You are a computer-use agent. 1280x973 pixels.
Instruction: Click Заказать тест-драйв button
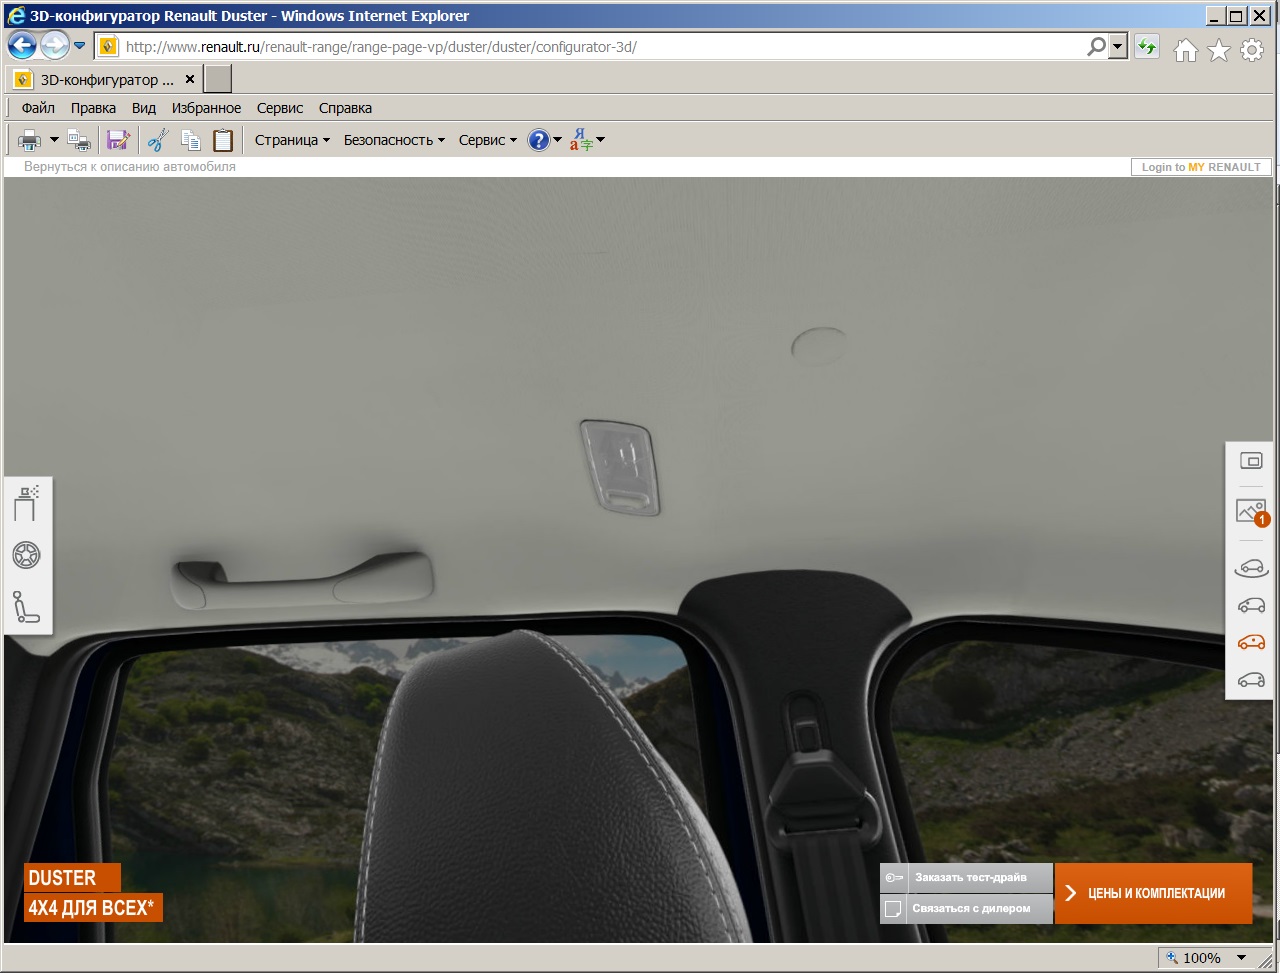coord(968,877)
